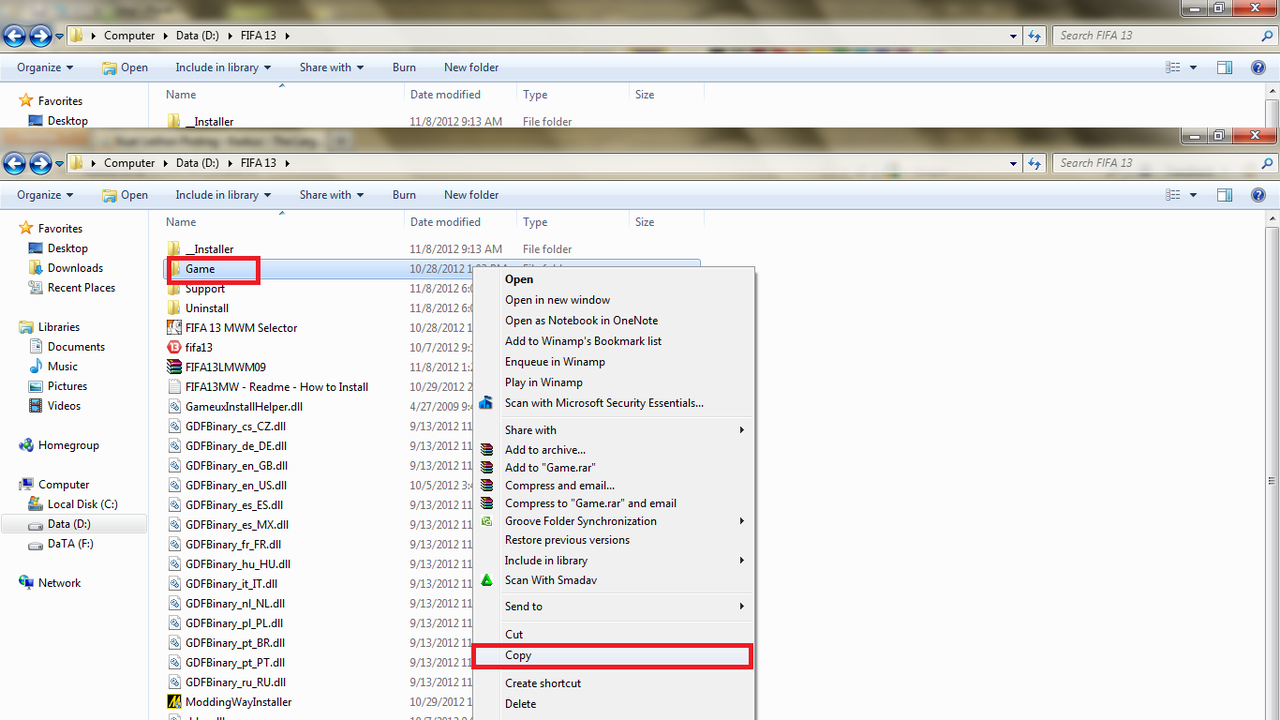Screen dimensions: 1280x720
Task: Create New folder from front window toolbar
Action: pos(471,195)
